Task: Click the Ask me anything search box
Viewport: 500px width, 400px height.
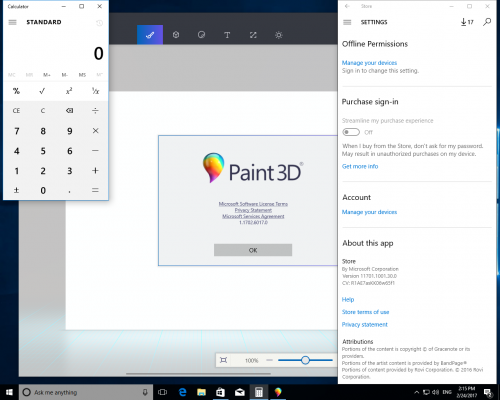Action: (x=86, y=392)
